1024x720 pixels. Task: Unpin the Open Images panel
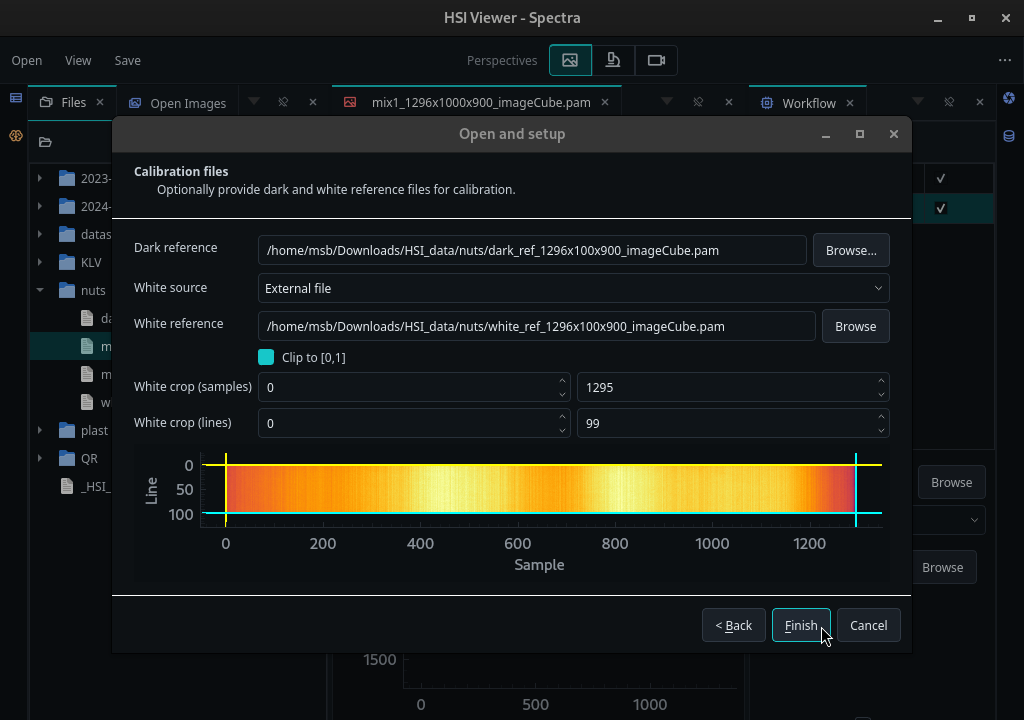283,102
